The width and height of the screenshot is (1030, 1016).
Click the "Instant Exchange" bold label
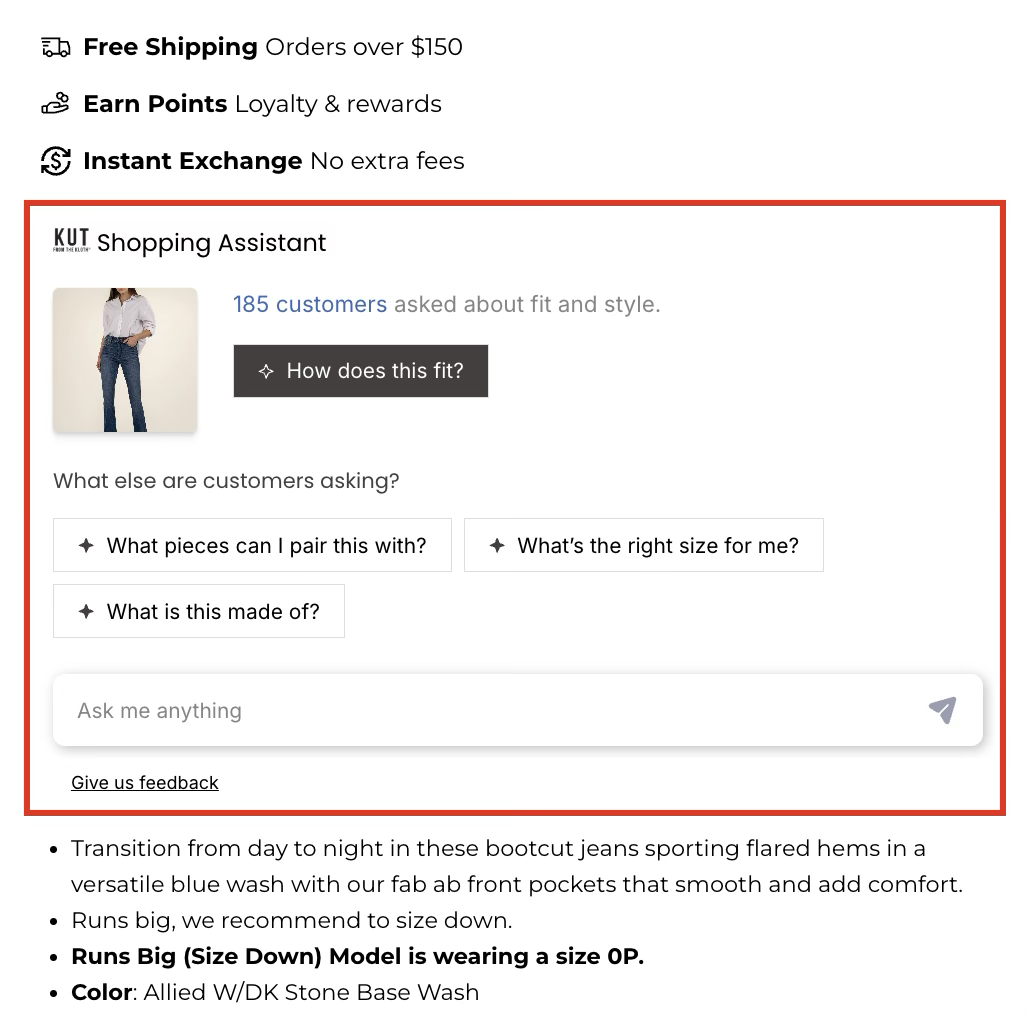click(192, 161)
